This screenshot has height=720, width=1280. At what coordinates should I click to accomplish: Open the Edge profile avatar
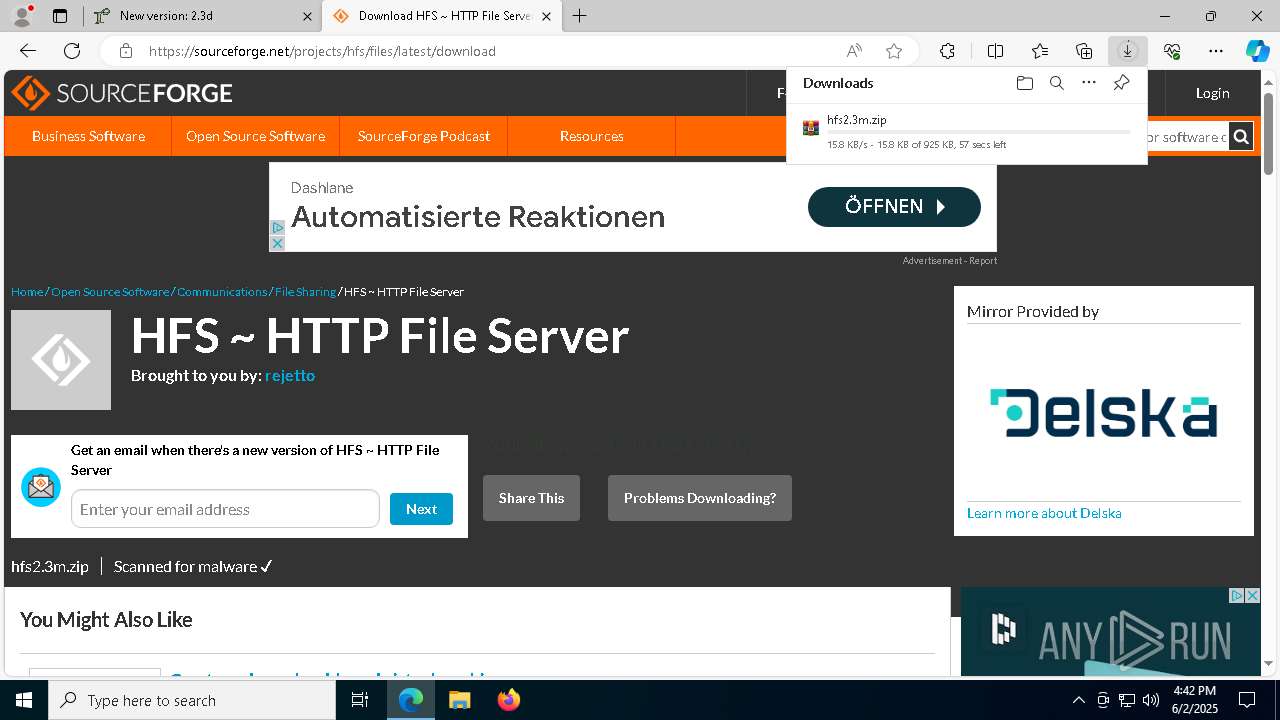pyautogui.click(x=22, y=16)
